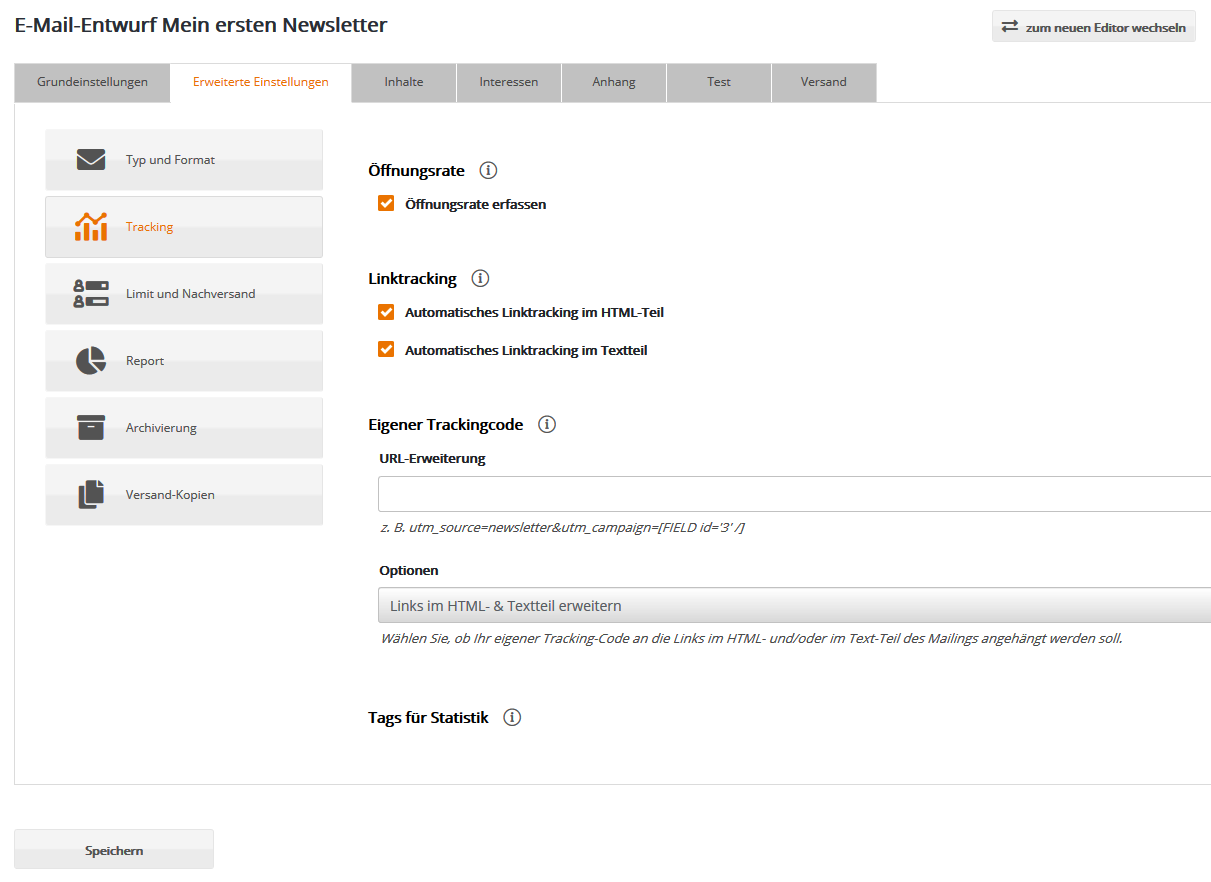This screenshot has width=1211, height=882.
Task: Open the Öffnungsrate info icon
Action: (488, 170)
